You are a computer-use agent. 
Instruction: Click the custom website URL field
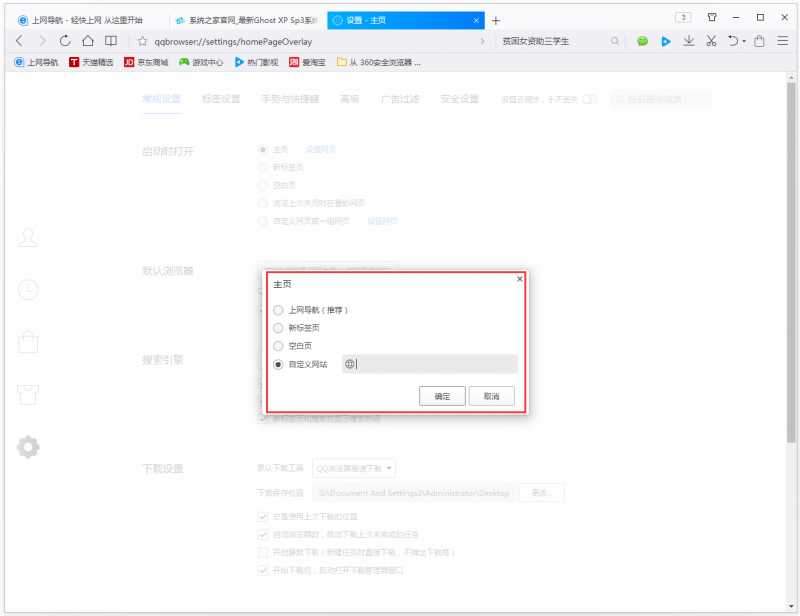435,364
